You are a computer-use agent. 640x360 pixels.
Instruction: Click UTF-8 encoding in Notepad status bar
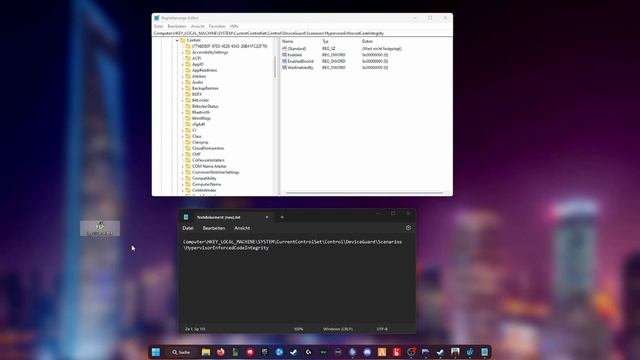382,329
